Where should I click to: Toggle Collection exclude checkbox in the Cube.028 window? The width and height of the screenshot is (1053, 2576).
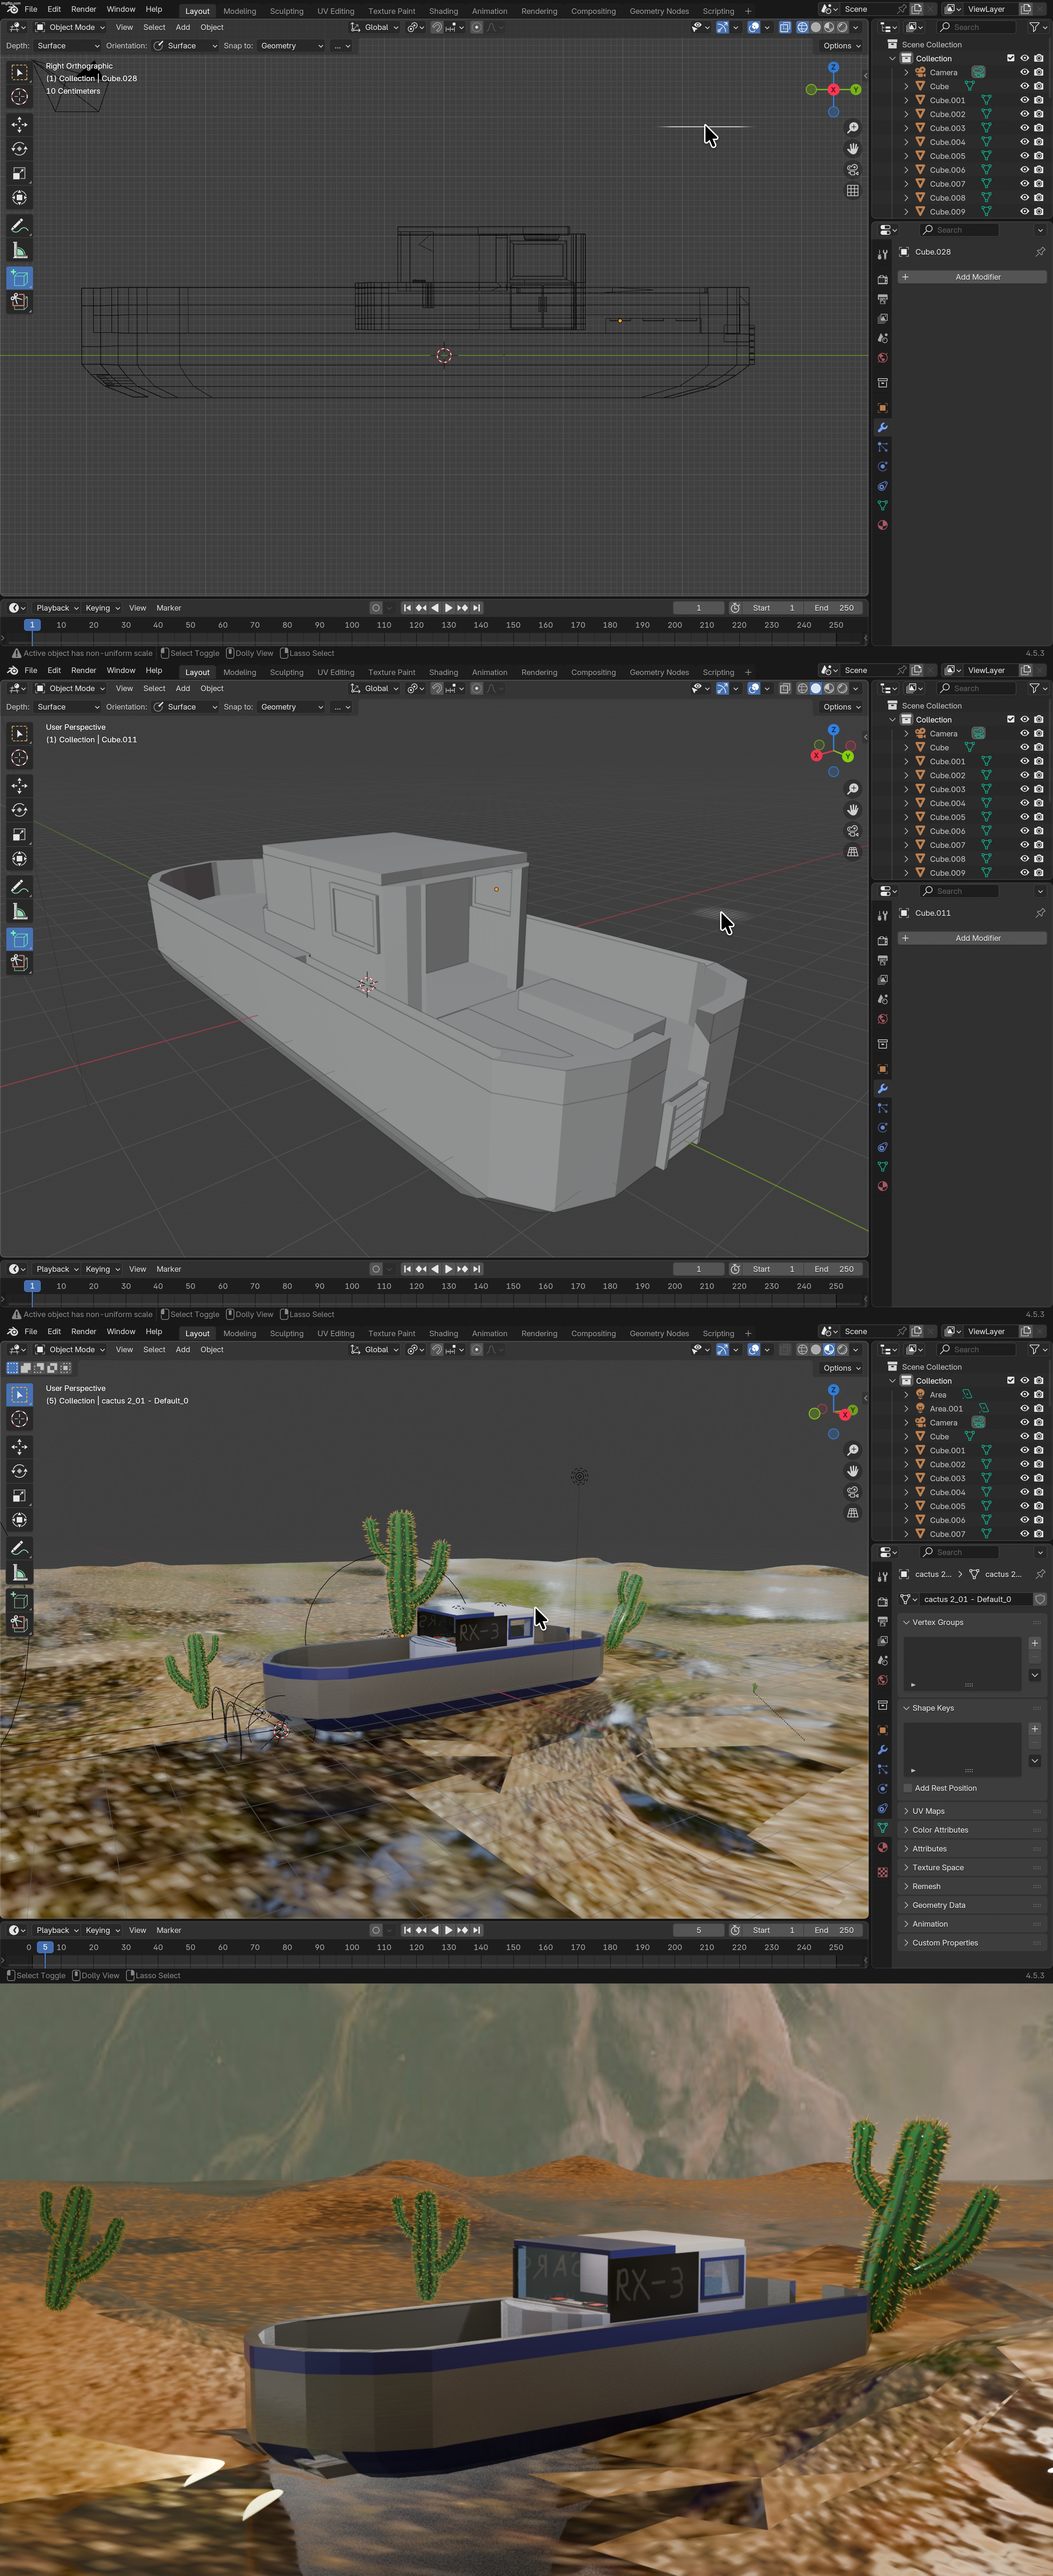[1010, 58]
